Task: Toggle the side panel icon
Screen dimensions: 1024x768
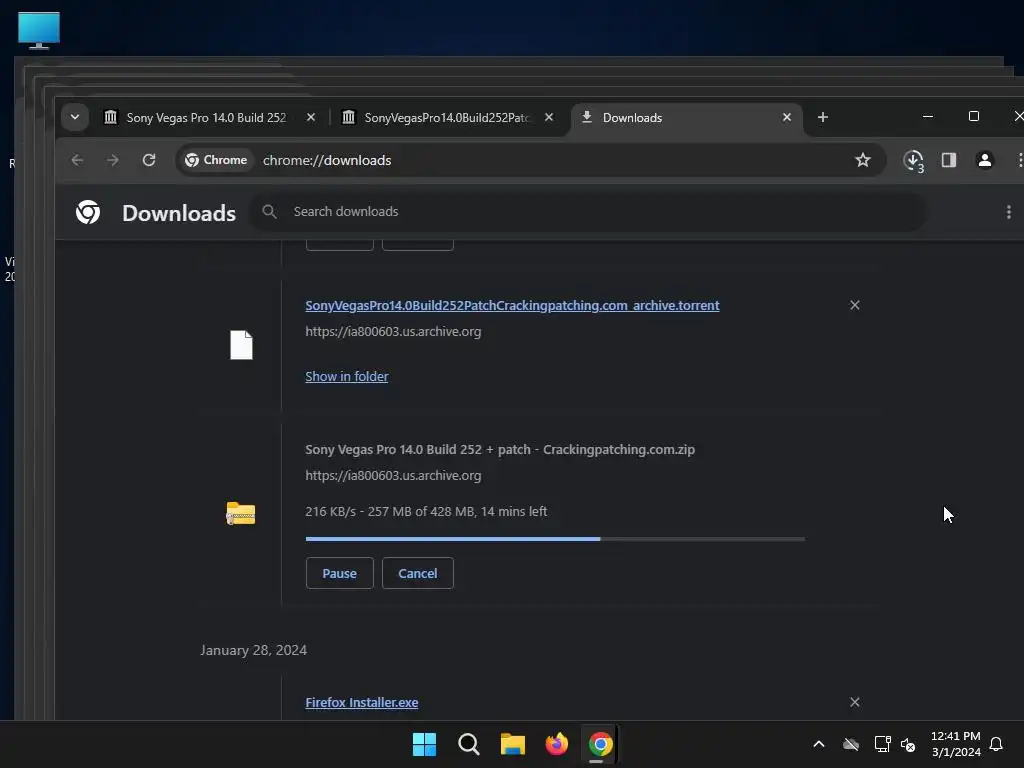Action: point(948,160)
